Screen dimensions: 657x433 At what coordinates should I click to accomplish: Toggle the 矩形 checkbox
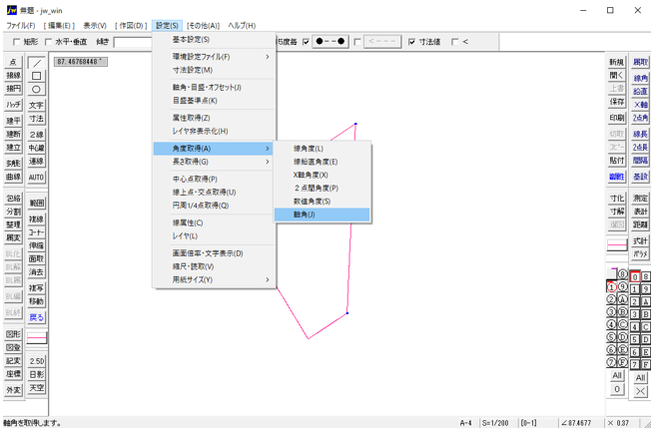pyautogui.click(x=17, y=42)
